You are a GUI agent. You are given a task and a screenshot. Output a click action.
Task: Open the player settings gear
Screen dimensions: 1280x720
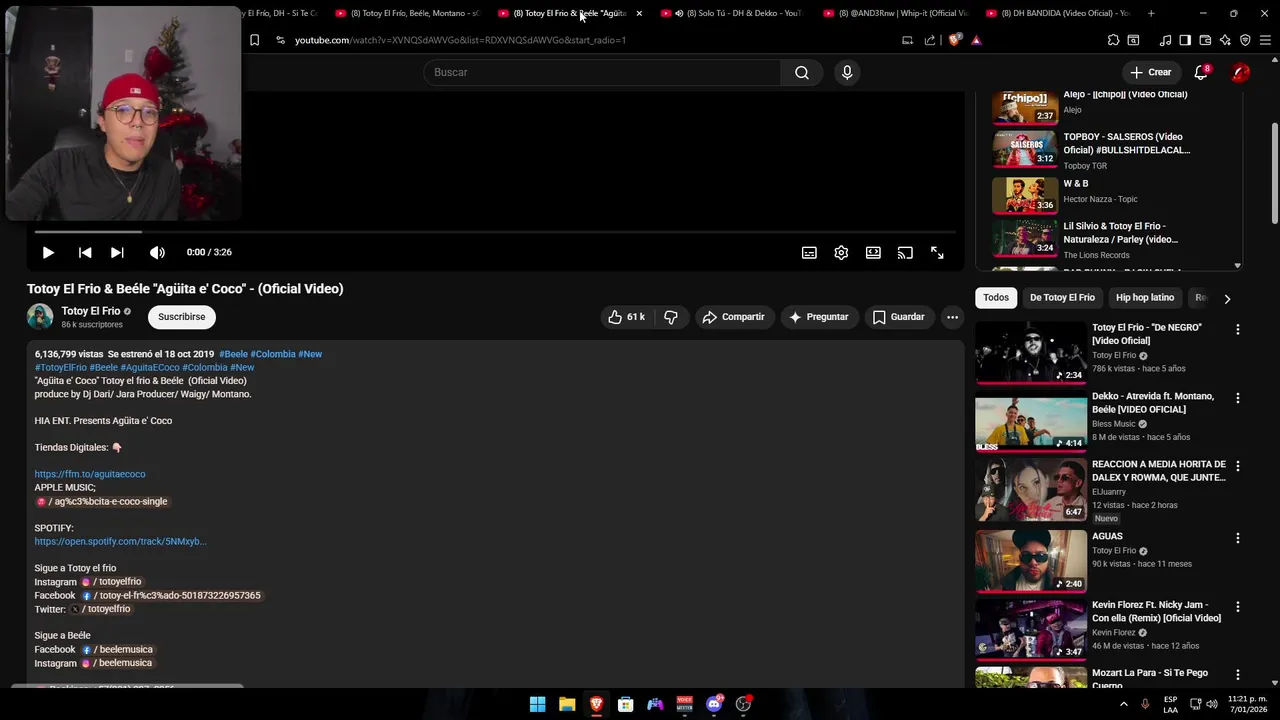841,253
